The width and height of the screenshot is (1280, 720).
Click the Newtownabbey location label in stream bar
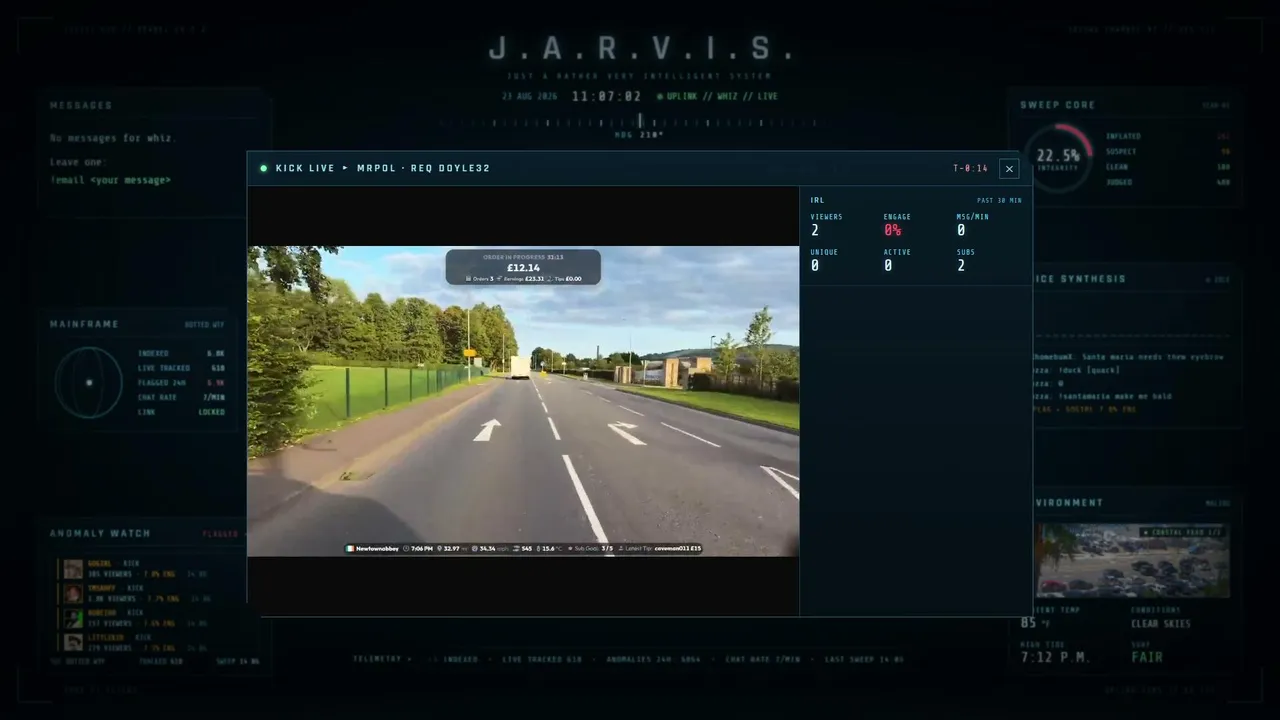pyautogui.click(x=377, y=549)
